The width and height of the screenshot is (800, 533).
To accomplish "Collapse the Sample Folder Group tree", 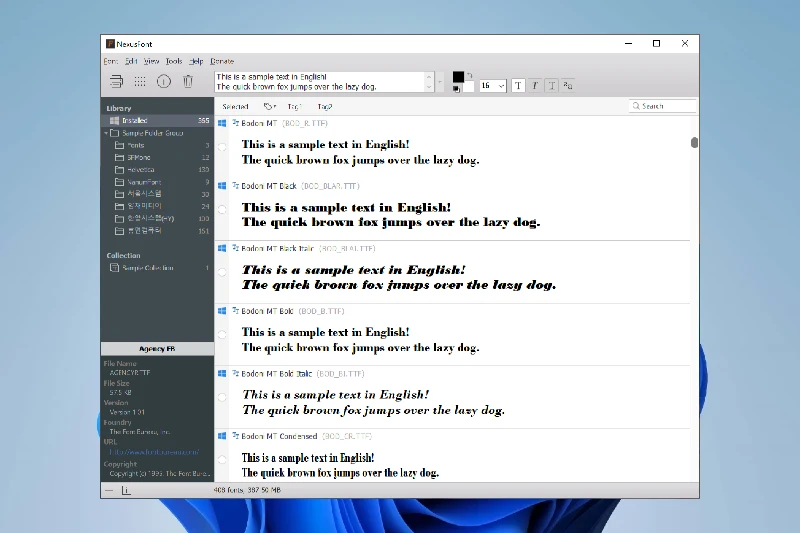I will point(105,133).
